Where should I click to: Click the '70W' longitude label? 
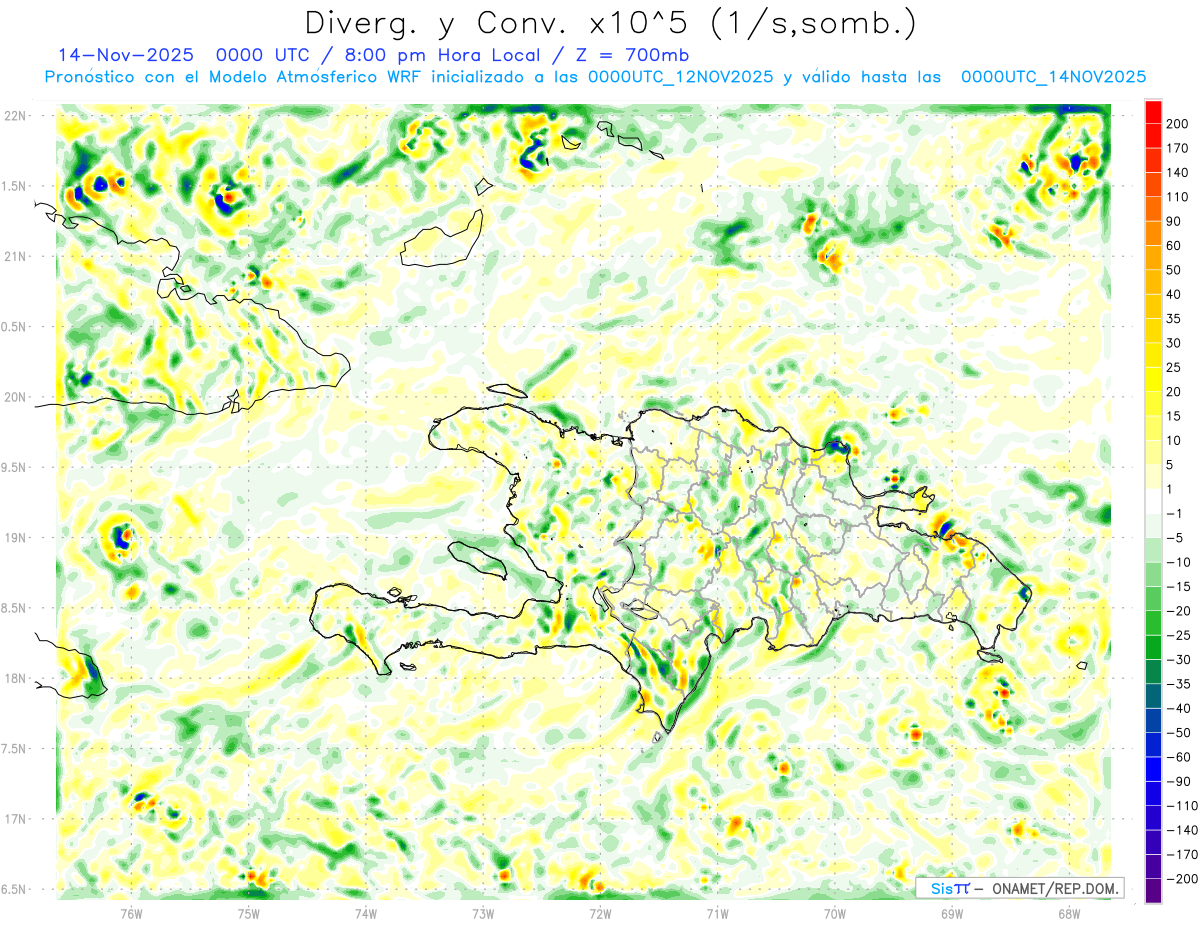point(835,912)
